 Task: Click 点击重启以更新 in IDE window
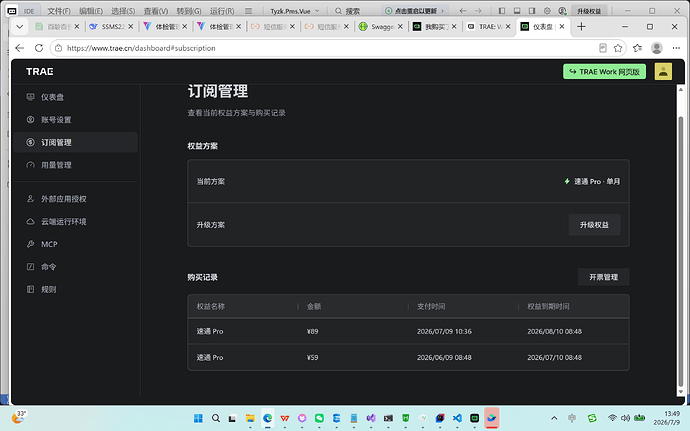(415, 11)
